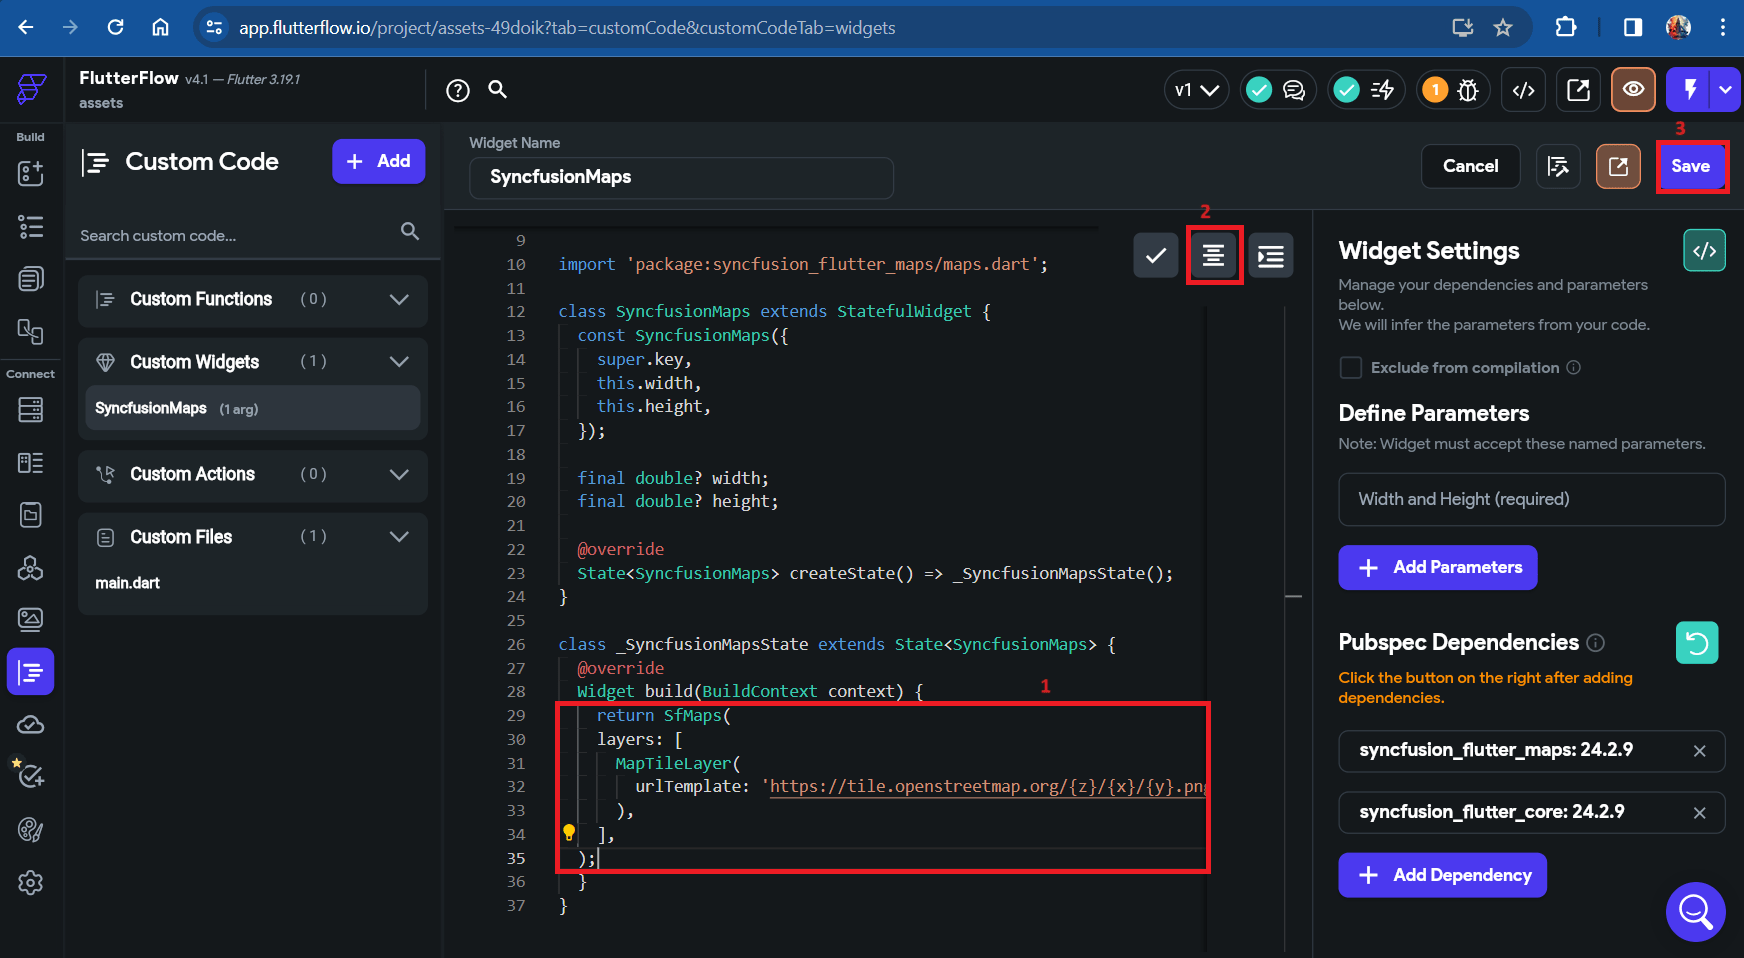The height and width of the screenshot is (958, 1744).
Task: Open the Media Assets icon in sidebar
Action: [x=31, y=620]
